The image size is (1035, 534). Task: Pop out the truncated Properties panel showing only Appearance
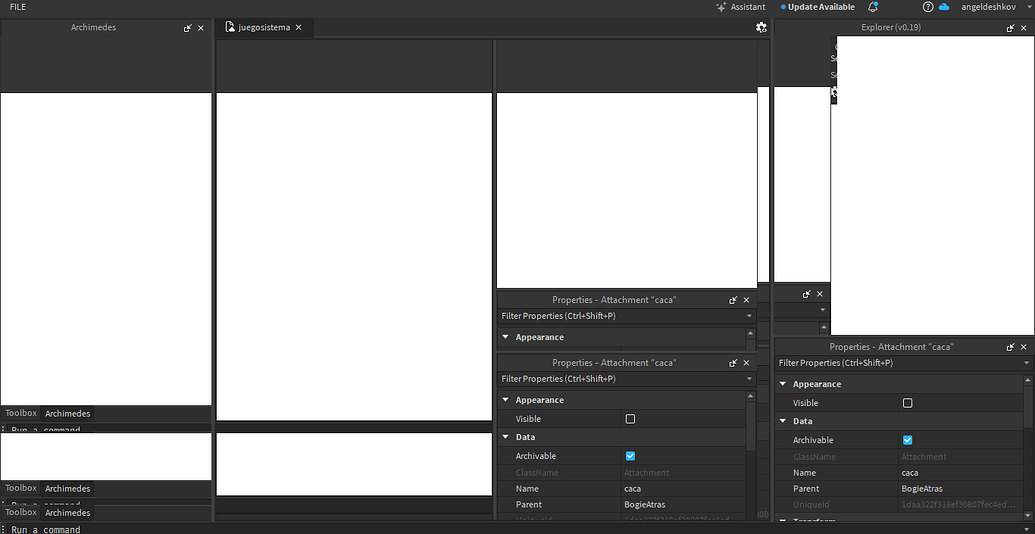coord(733,300)
